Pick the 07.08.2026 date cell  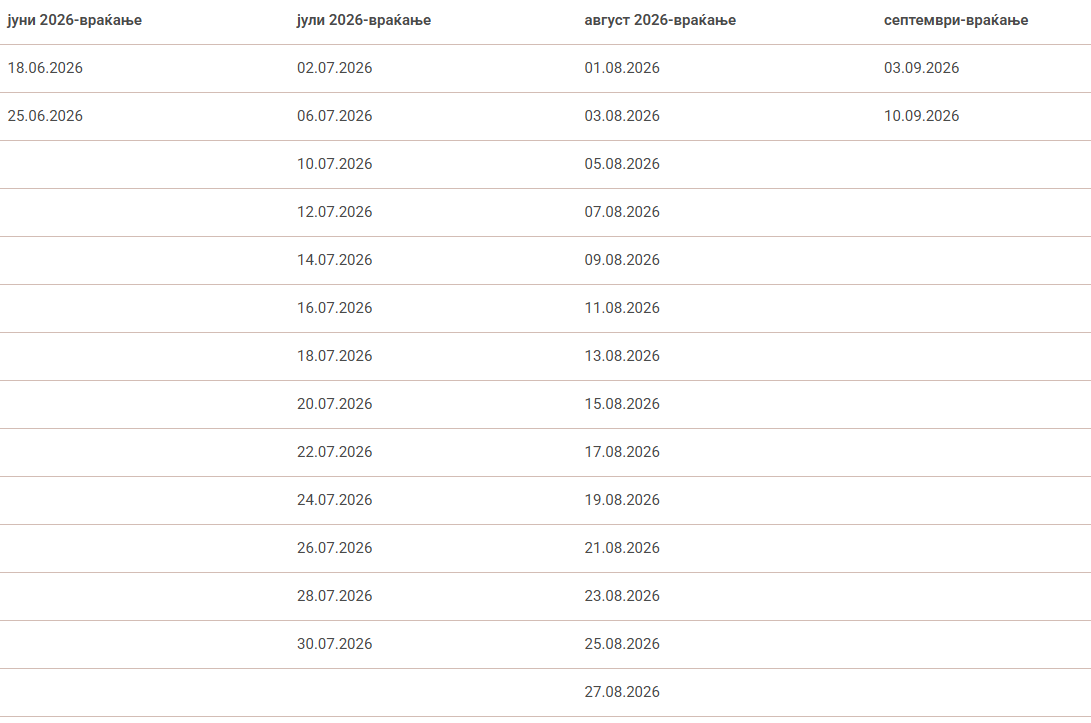[x=622, y=212]
